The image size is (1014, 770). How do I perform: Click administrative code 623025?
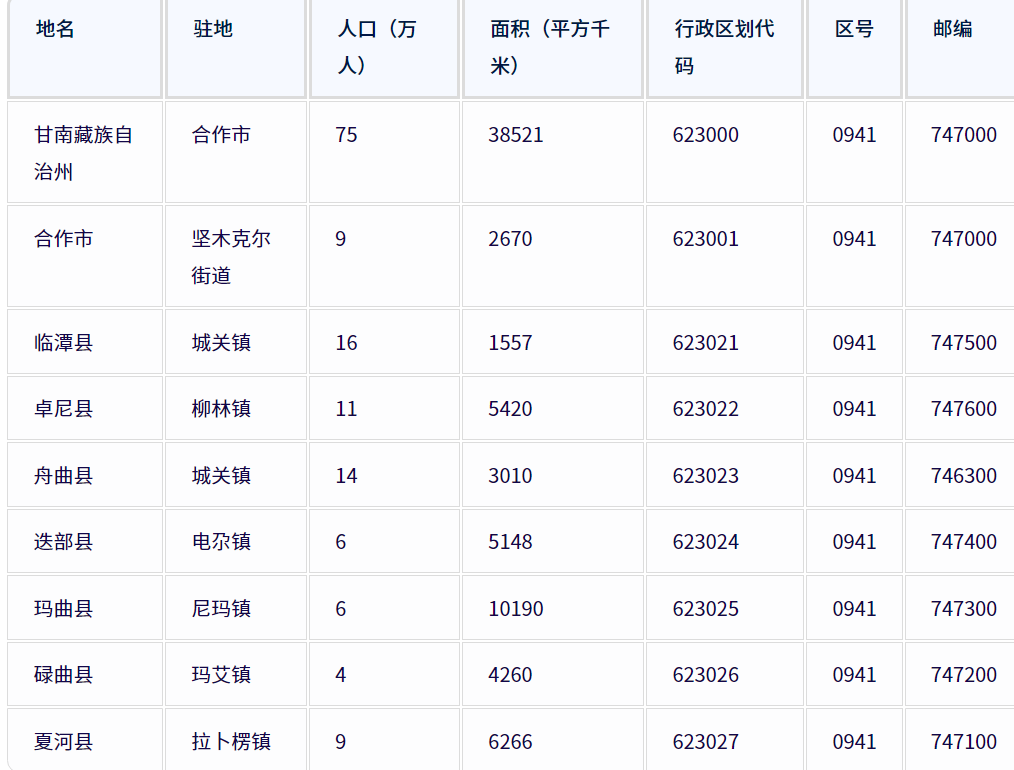[x=706, y=608]
